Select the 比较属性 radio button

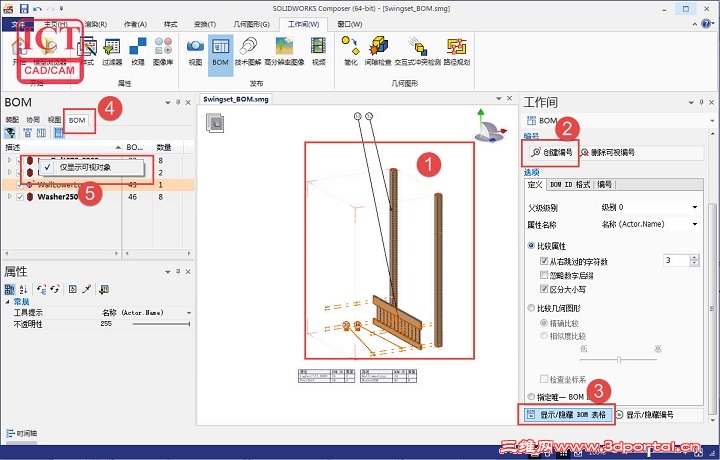point(531,246)
